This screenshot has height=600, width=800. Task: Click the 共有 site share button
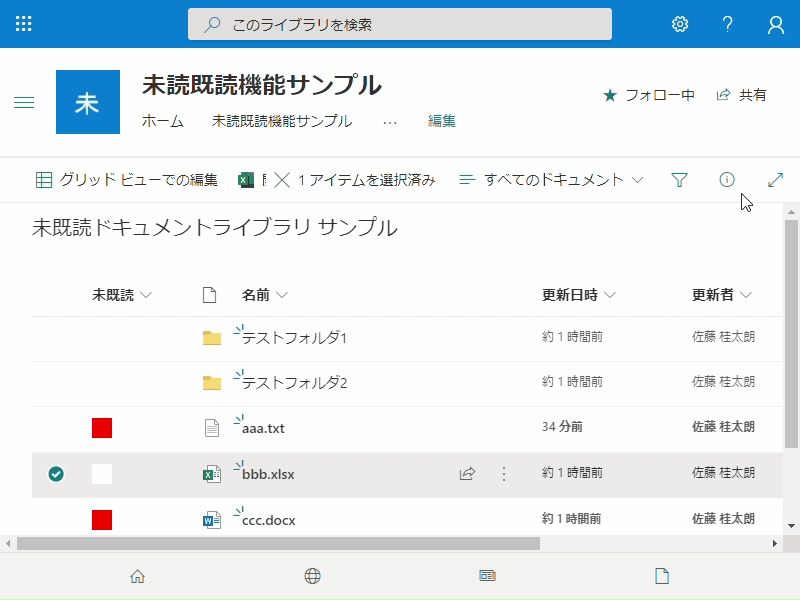(x=741, y=95)
